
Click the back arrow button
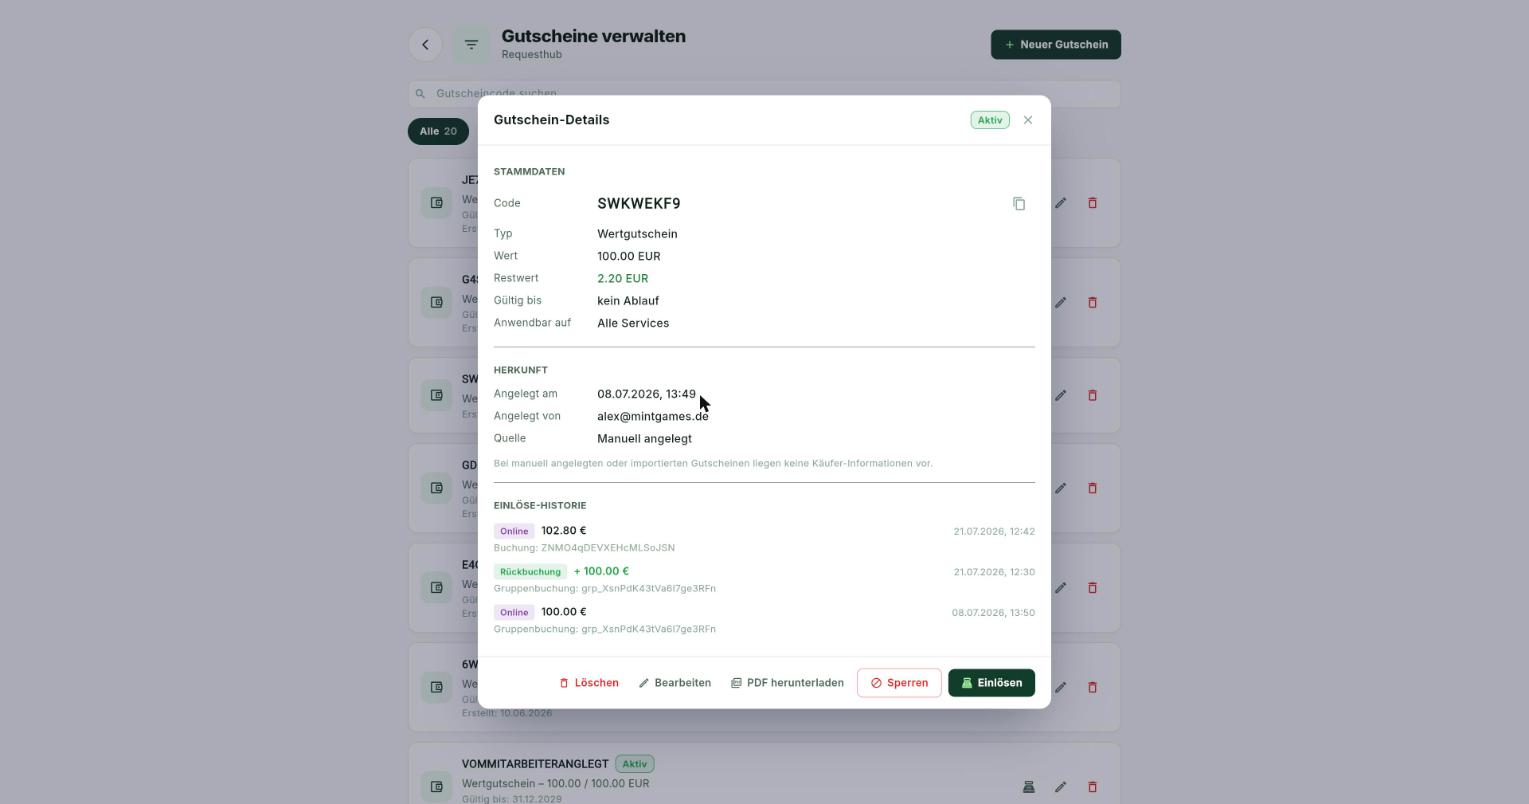pyautogui.click(x=425, y=45)
